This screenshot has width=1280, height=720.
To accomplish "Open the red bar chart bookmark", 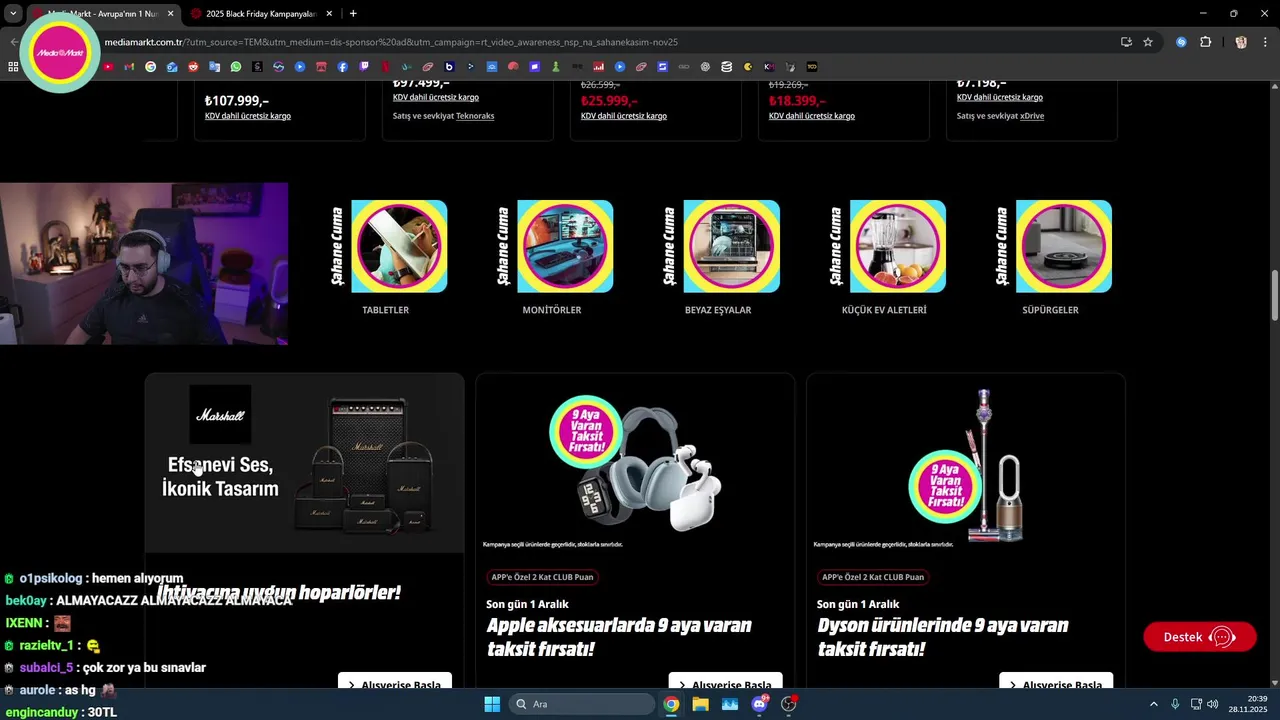I will coord(598,67).
